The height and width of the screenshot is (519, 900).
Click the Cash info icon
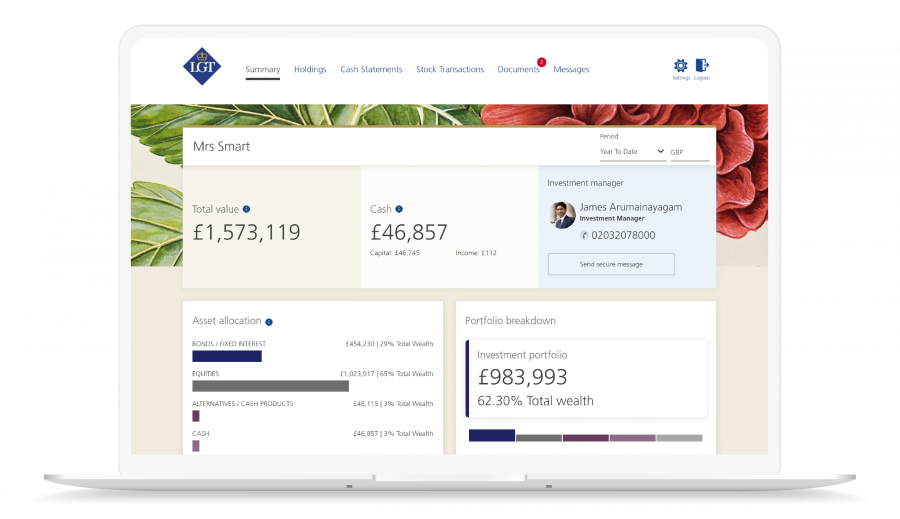(399, 209)
